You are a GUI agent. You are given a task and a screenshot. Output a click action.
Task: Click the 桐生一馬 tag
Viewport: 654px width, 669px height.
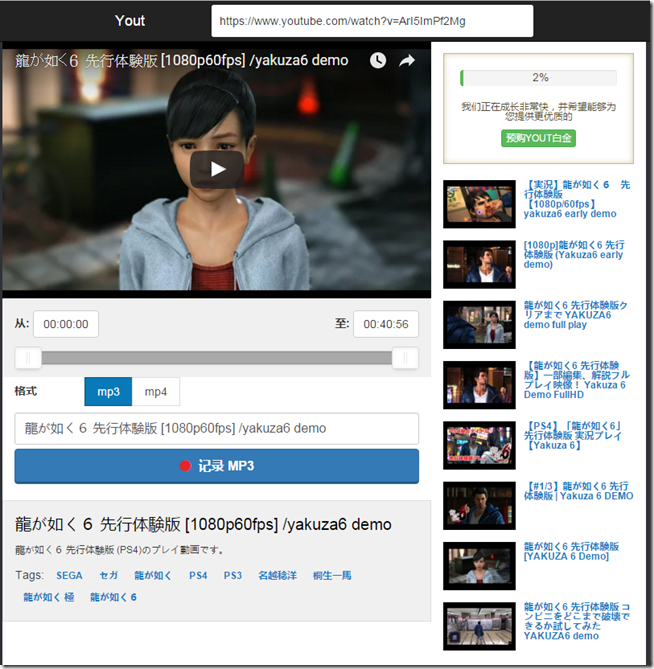(x=332, y=576)
